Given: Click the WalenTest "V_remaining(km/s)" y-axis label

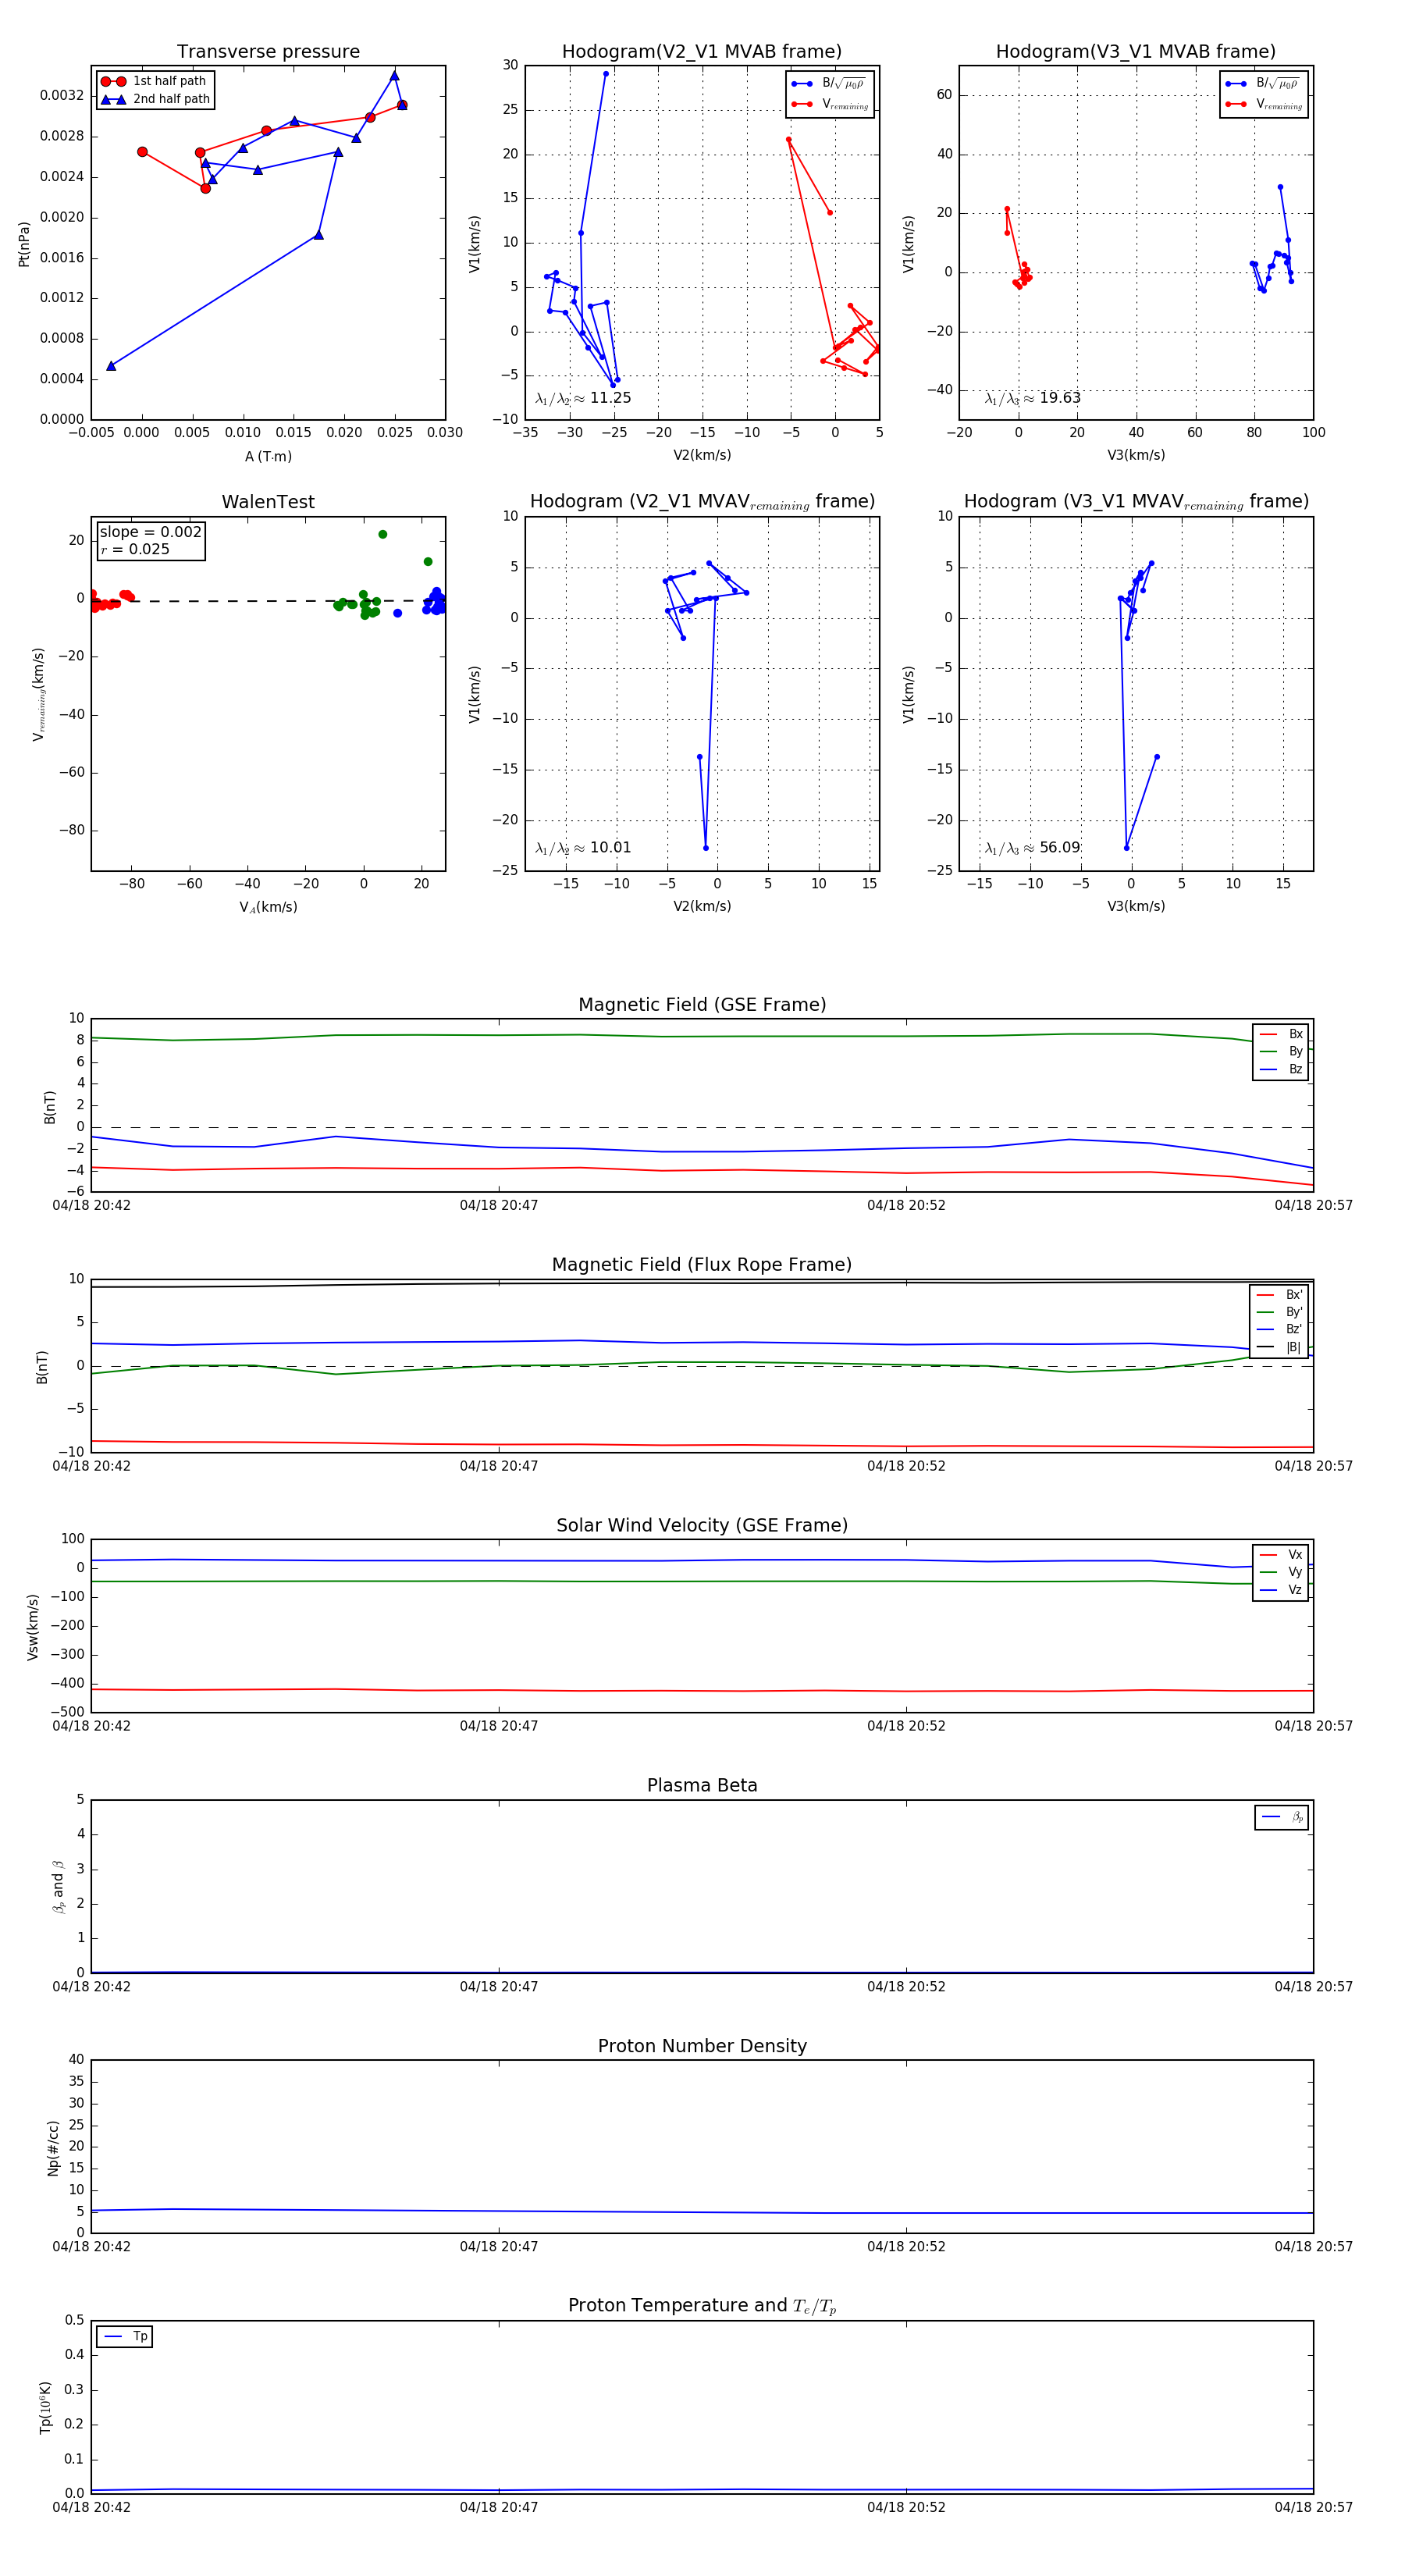Looking at the screenshot, I should tap(38, 694).
